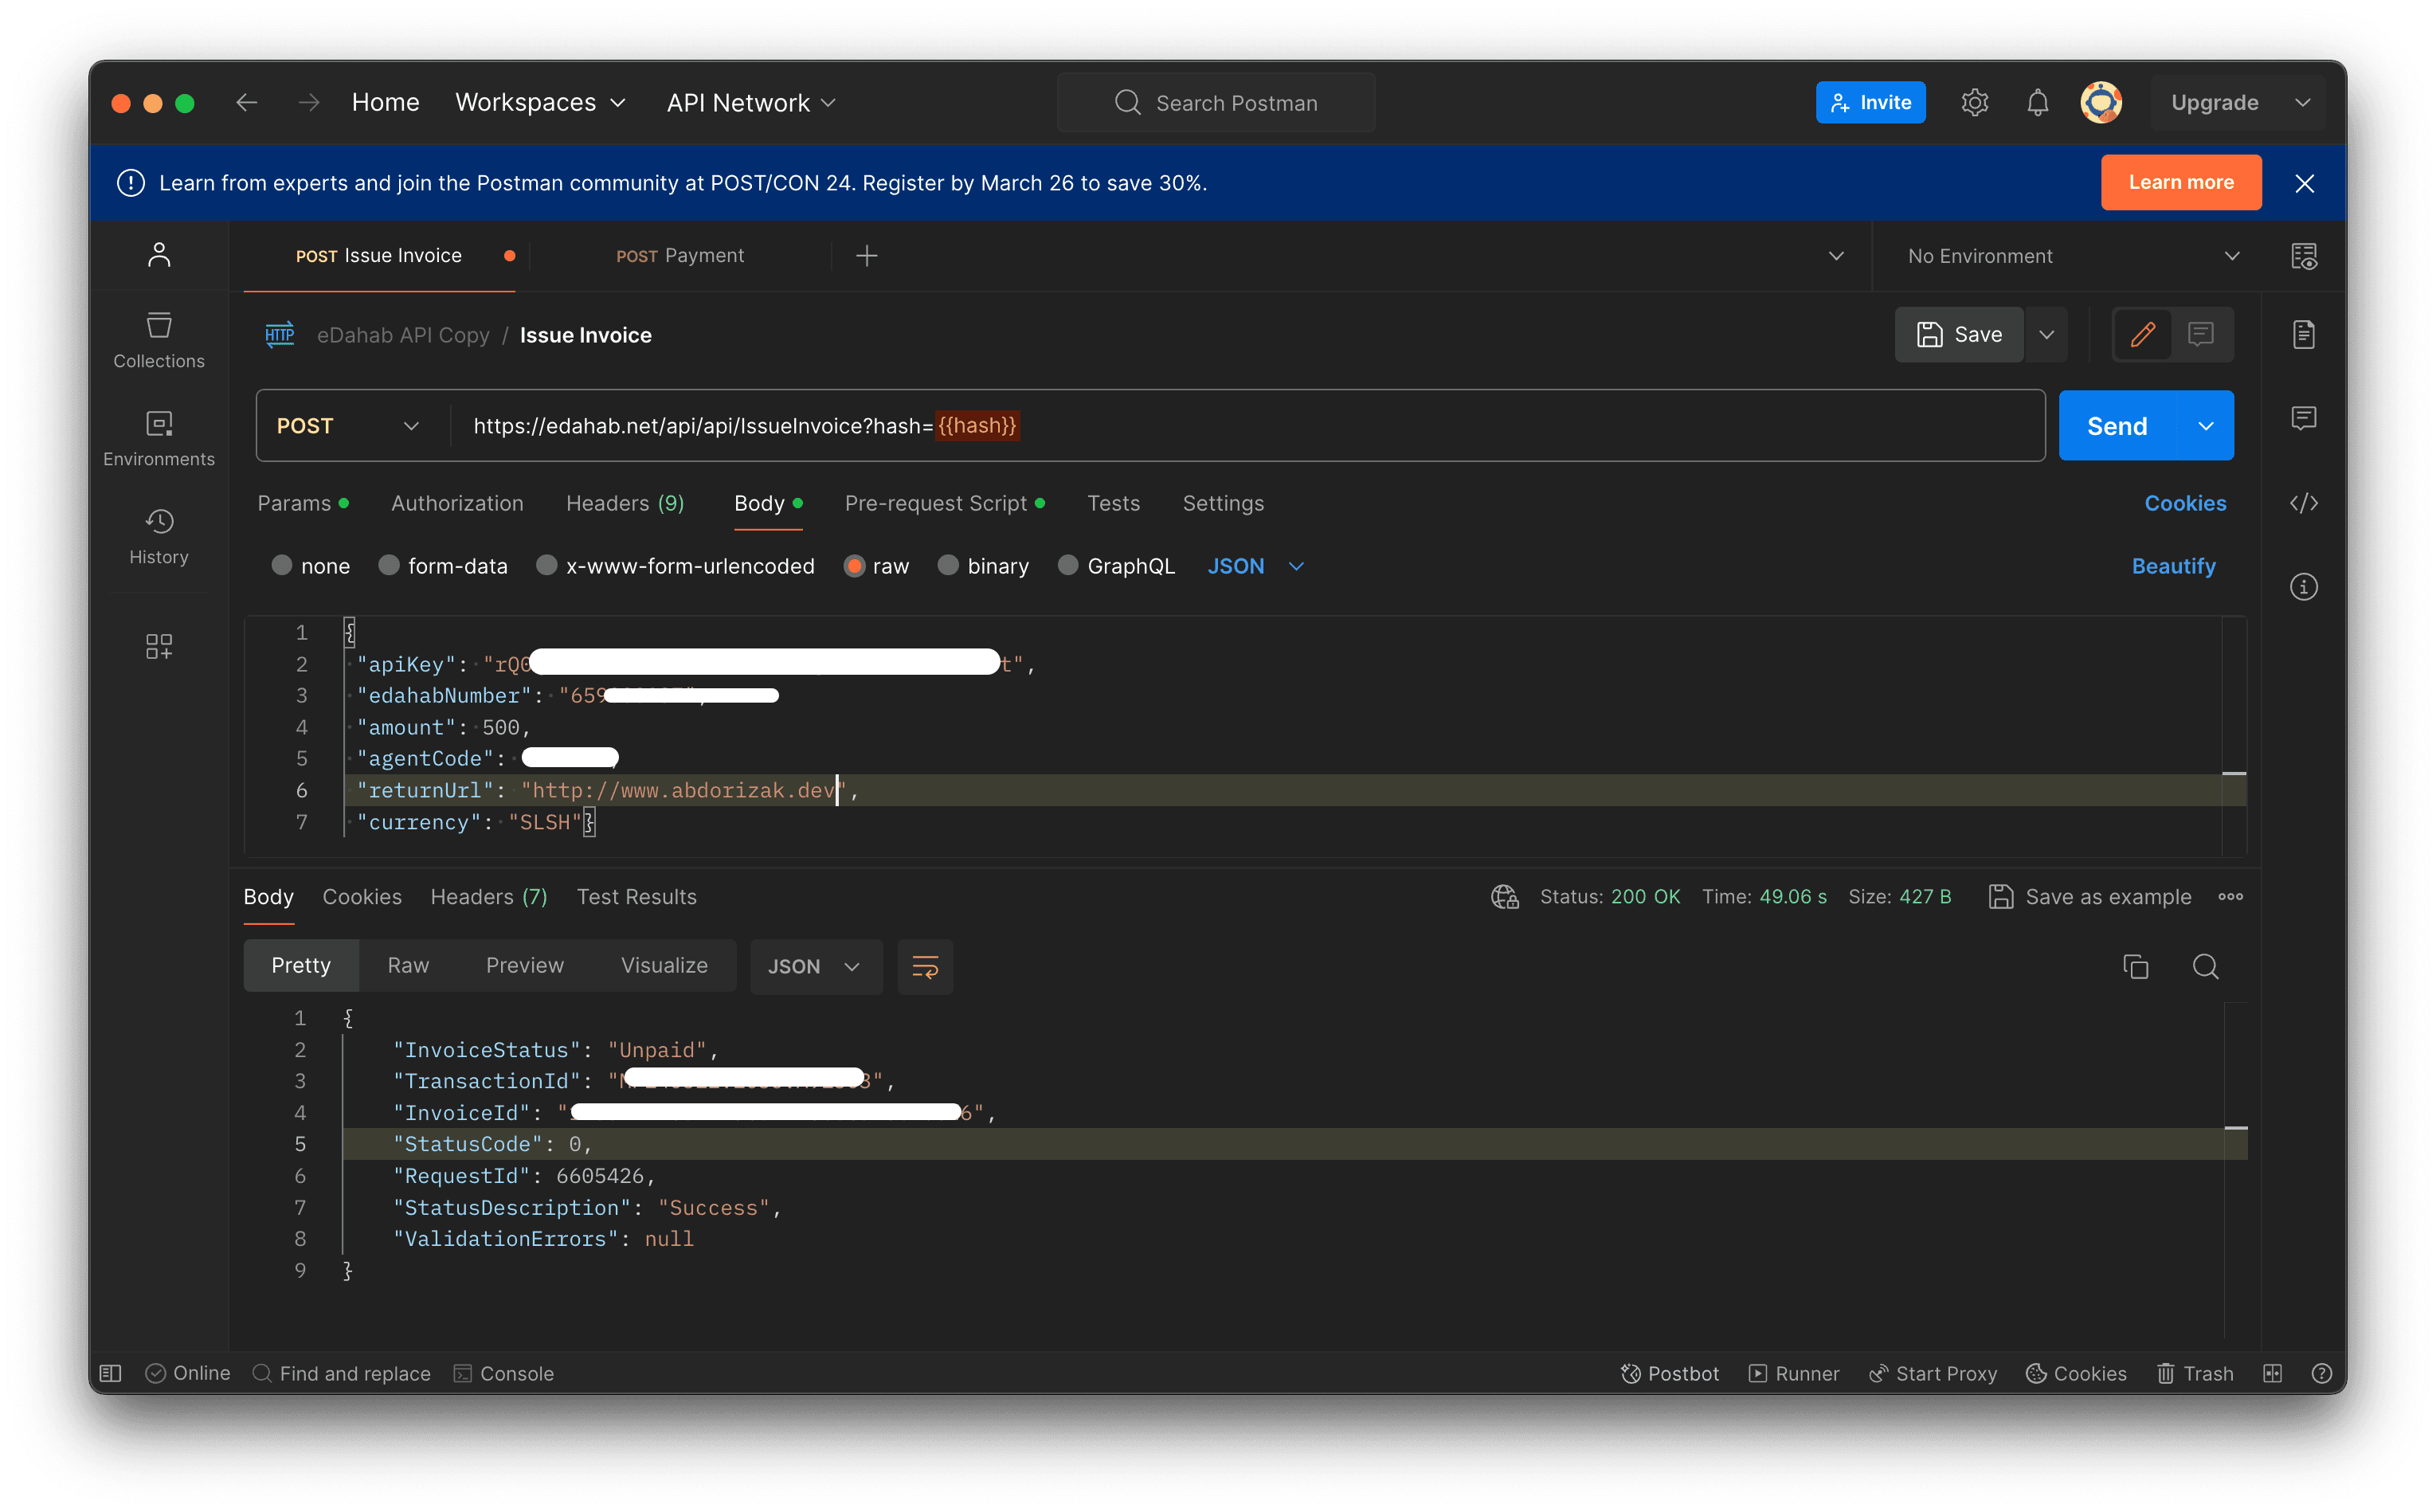Viewport: 2436px width, 1512px height.
Task: Open the code snippet panel
Action: (x=2303, y=503)
